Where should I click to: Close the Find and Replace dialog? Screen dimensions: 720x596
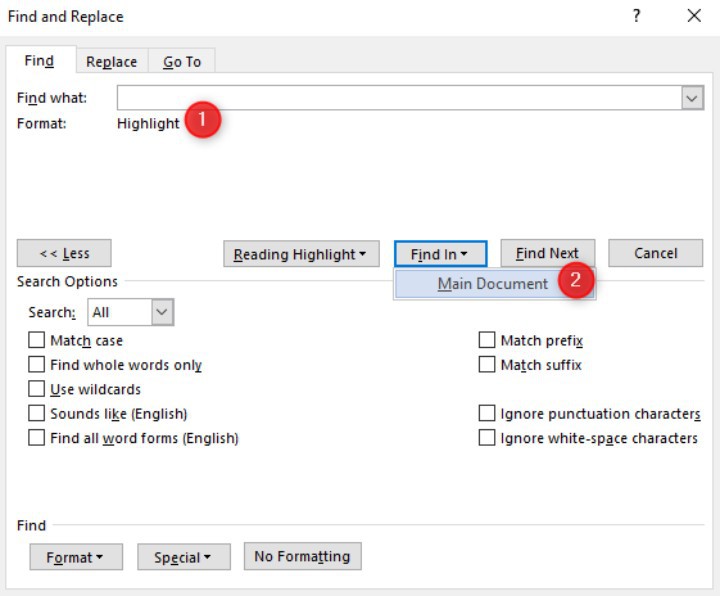tap(694, 16)
